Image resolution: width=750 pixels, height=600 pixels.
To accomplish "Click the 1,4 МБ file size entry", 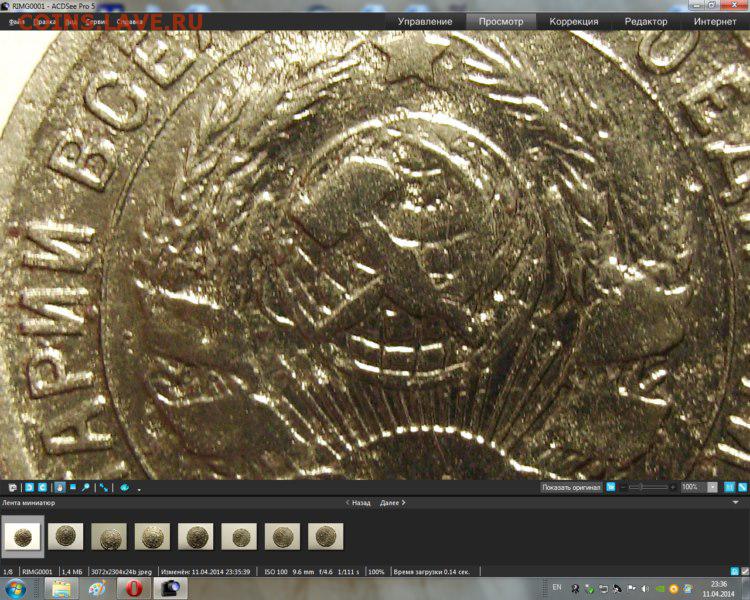I will 72,572.
